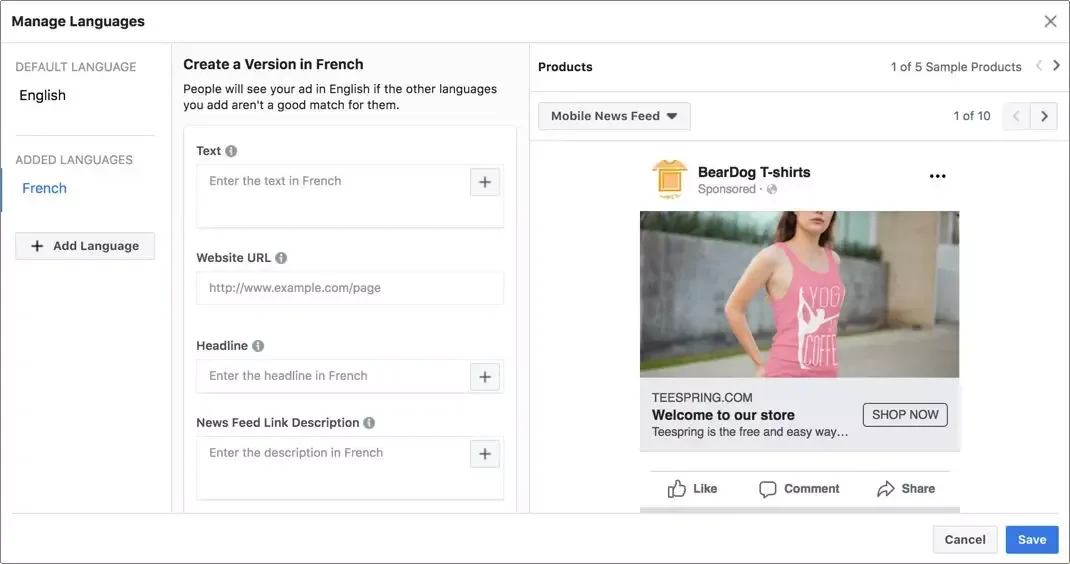Click the Add Language button
1070x564 pixels.
tap(85, 246)
